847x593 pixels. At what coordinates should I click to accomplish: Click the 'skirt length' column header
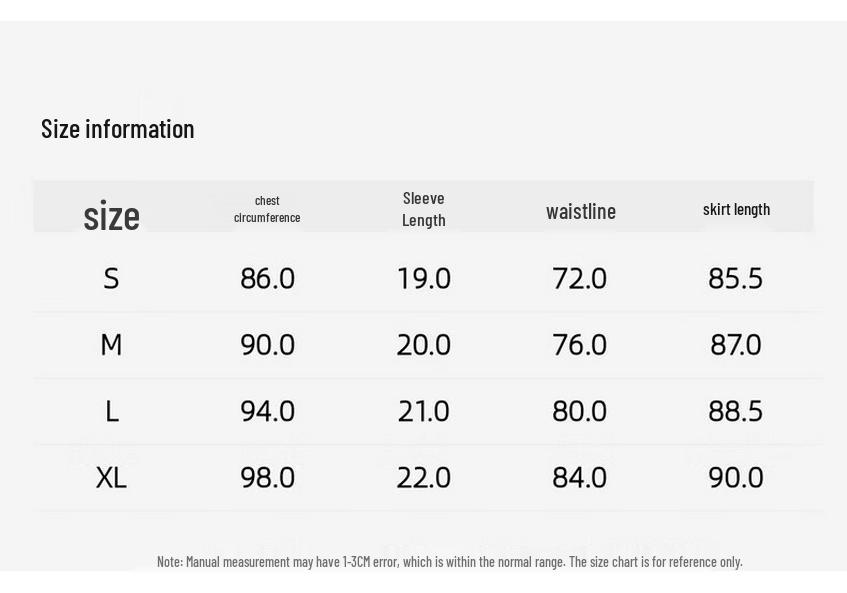click(736, 210)
